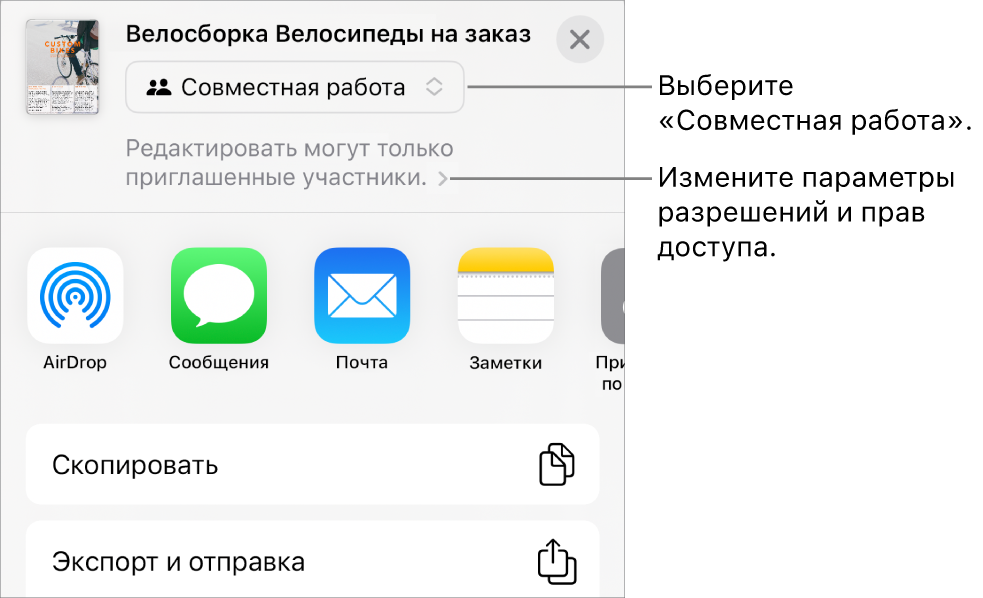Tap the partially visible gray app icon

[612, 296]
